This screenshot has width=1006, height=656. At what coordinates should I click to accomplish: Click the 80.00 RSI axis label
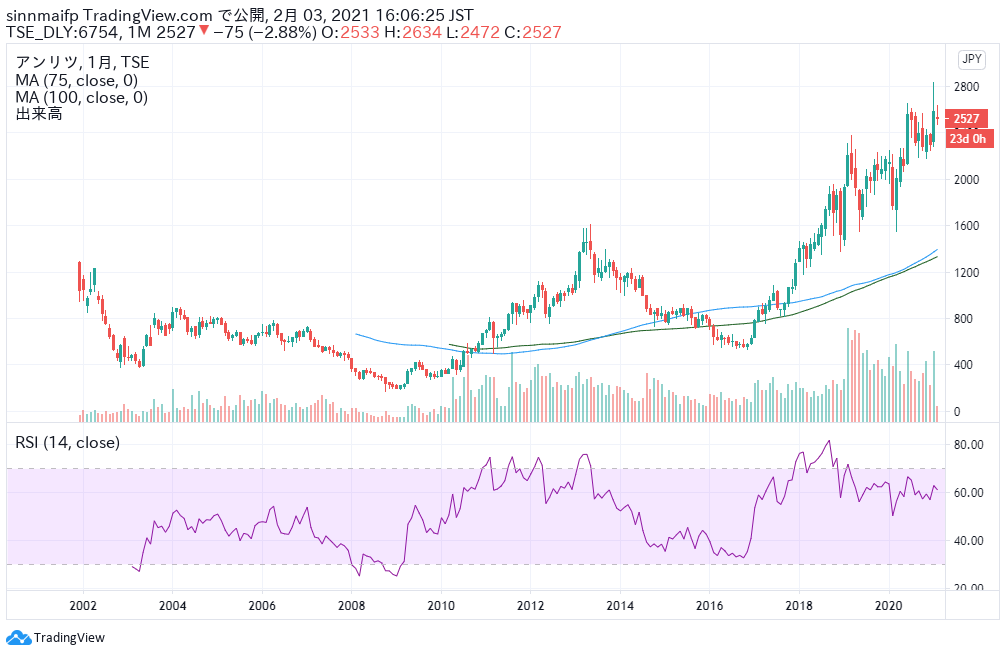pos(968,444)
